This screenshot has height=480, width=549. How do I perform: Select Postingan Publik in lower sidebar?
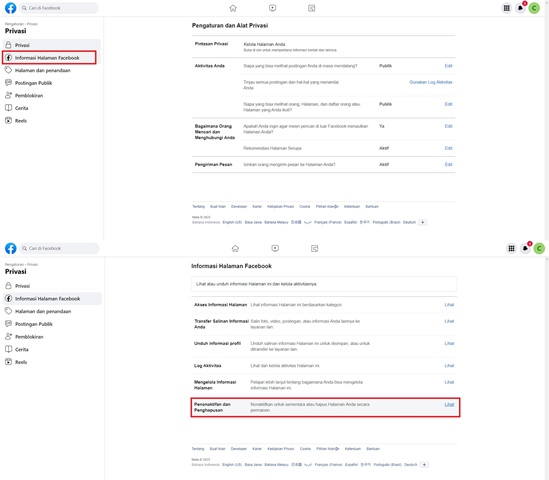coord(53,324)
